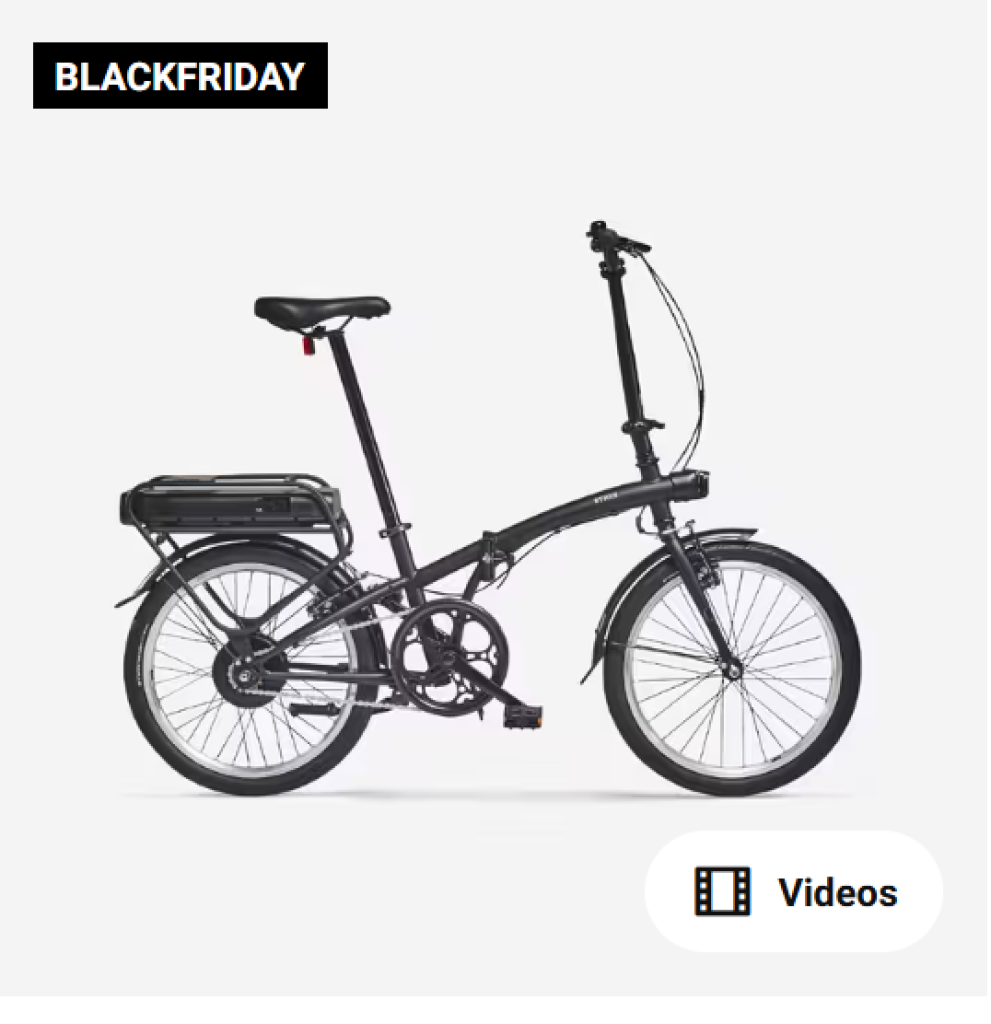Click the bike's black saddle
Viewport: 991px width, 1024px height.
click(322, 308)
